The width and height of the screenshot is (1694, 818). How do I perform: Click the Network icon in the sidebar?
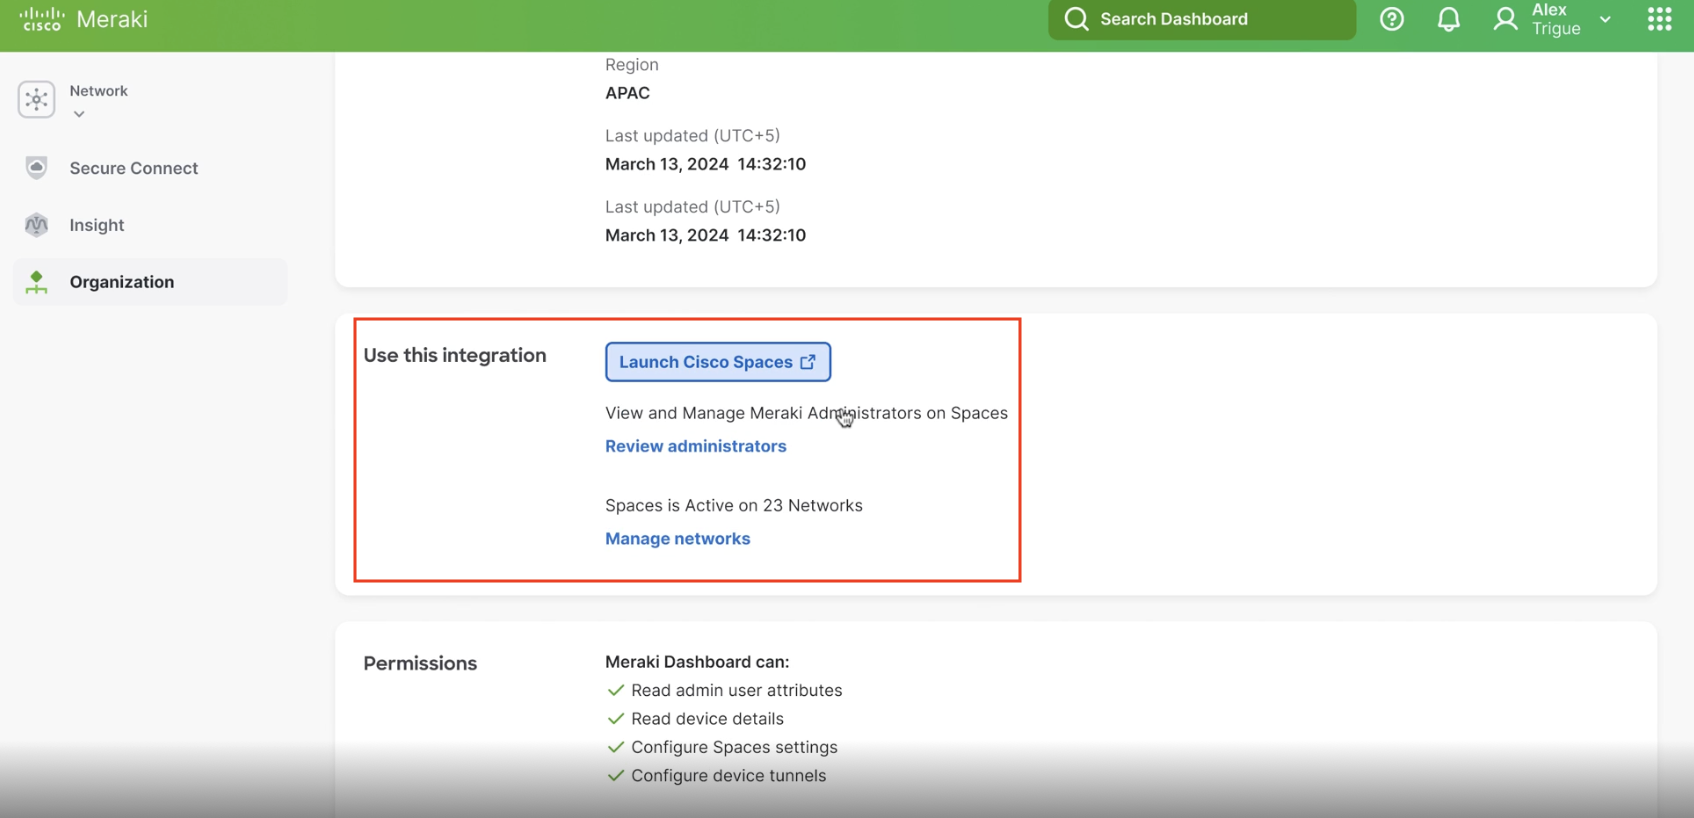37,100
